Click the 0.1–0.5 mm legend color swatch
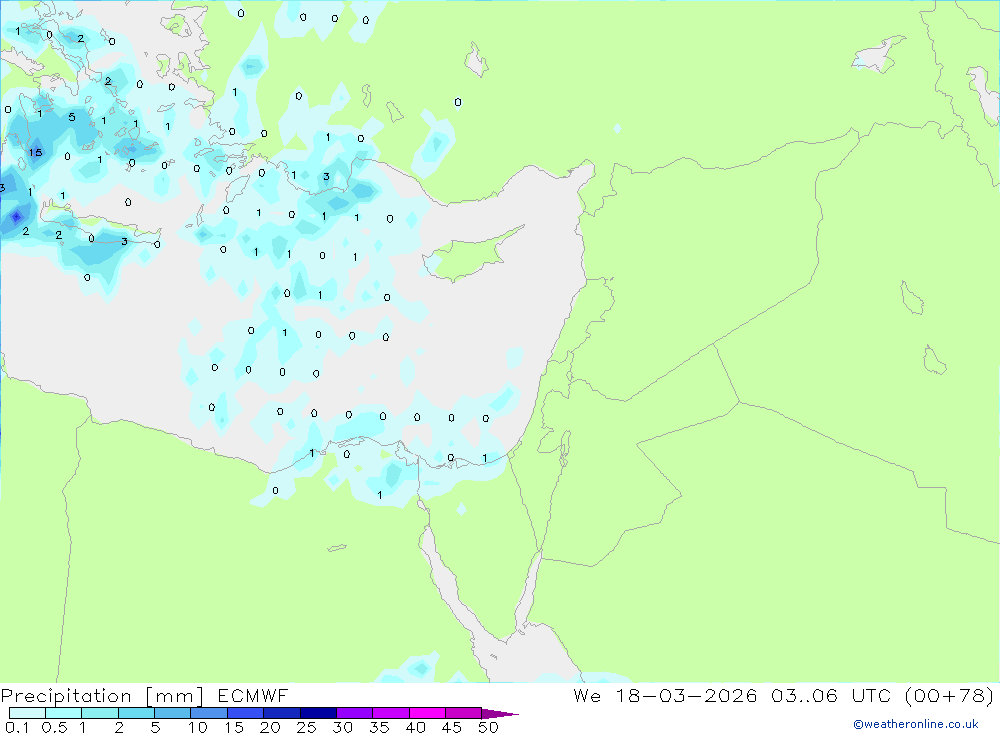 (x=27, y=713)
